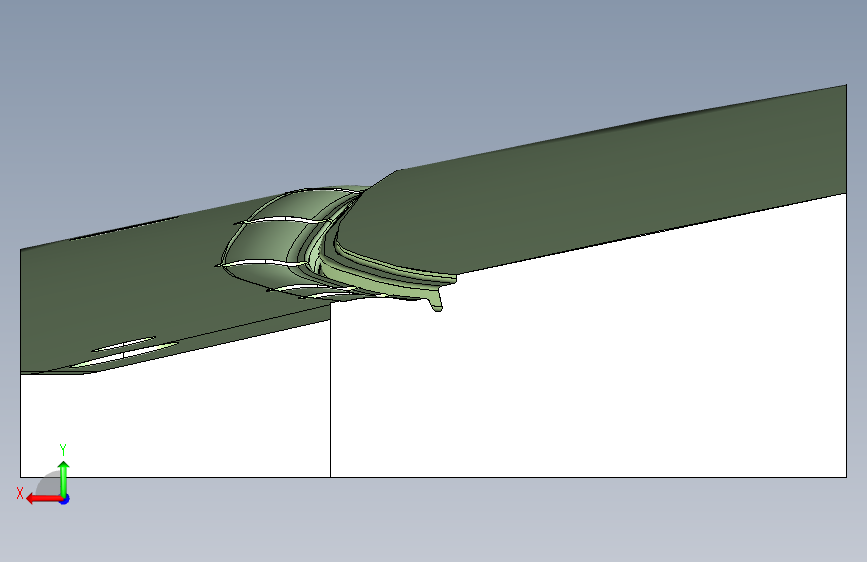Select the elongated slot cutouts on left surface

pos(126,352)
